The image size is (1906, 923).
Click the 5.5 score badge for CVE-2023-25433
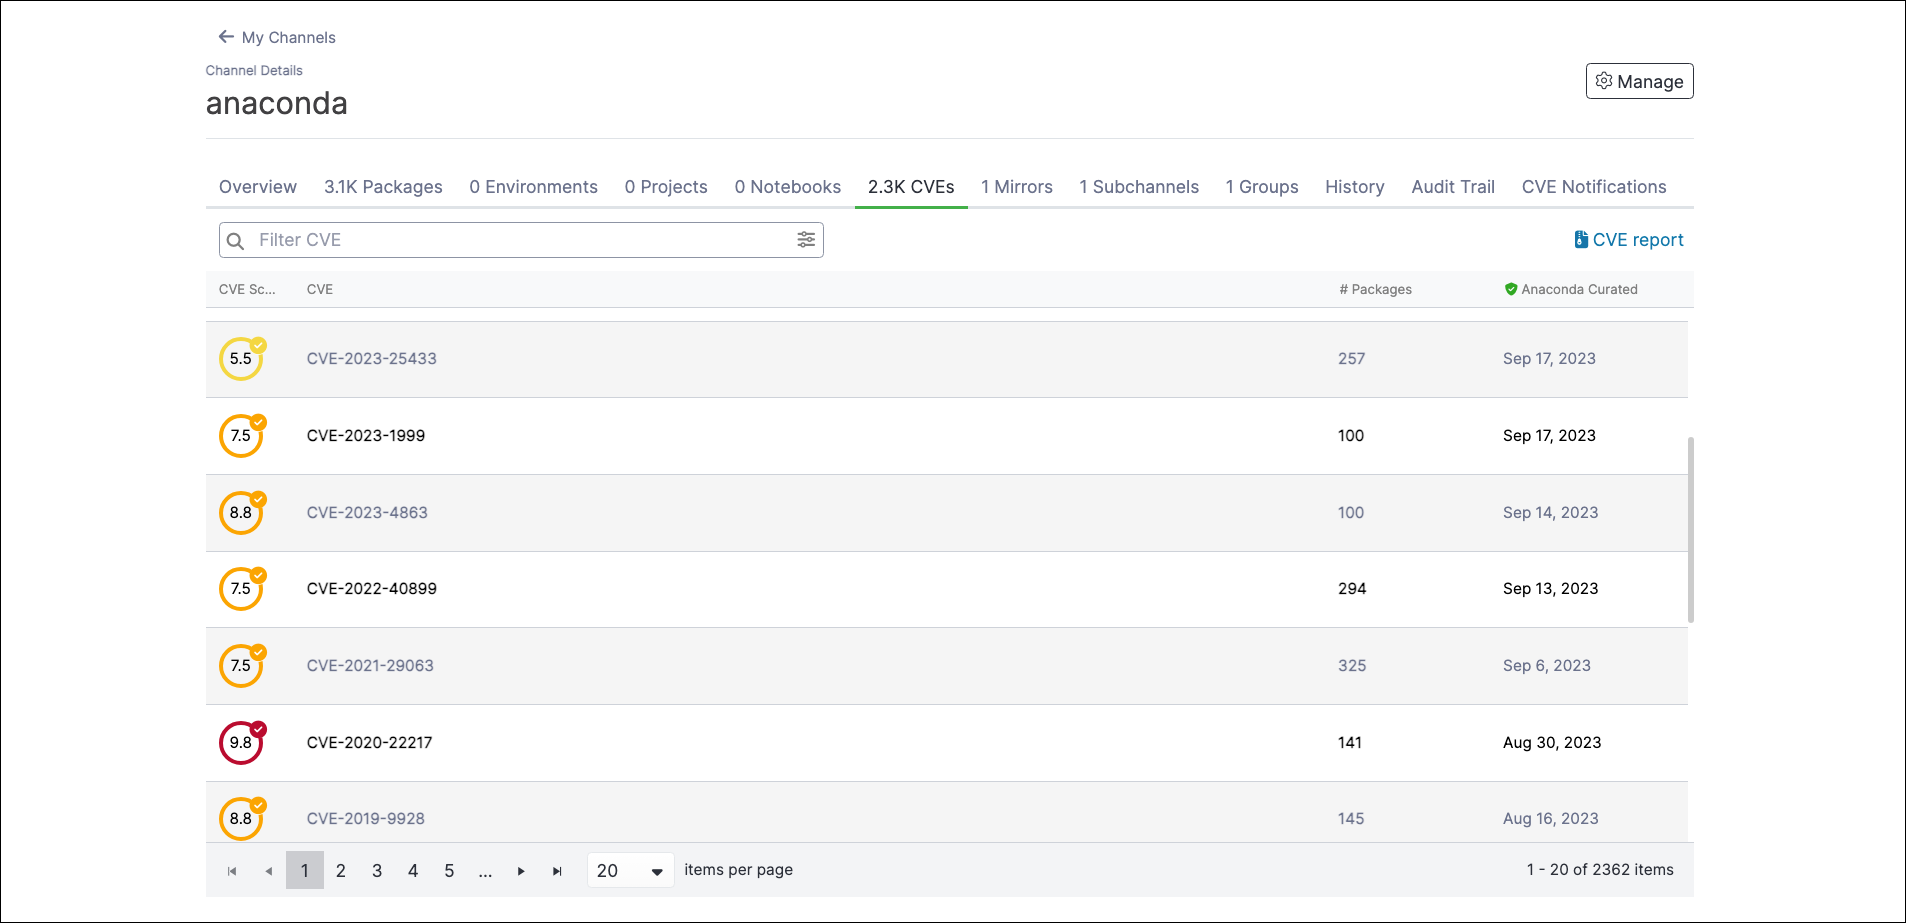pos(242,359)
